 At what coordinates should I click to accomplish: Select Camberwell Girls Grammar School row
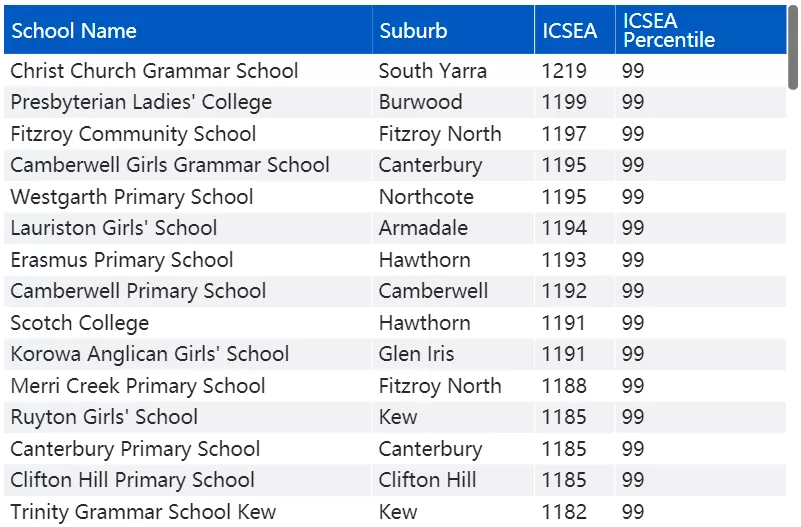click(x=395, y=165)
